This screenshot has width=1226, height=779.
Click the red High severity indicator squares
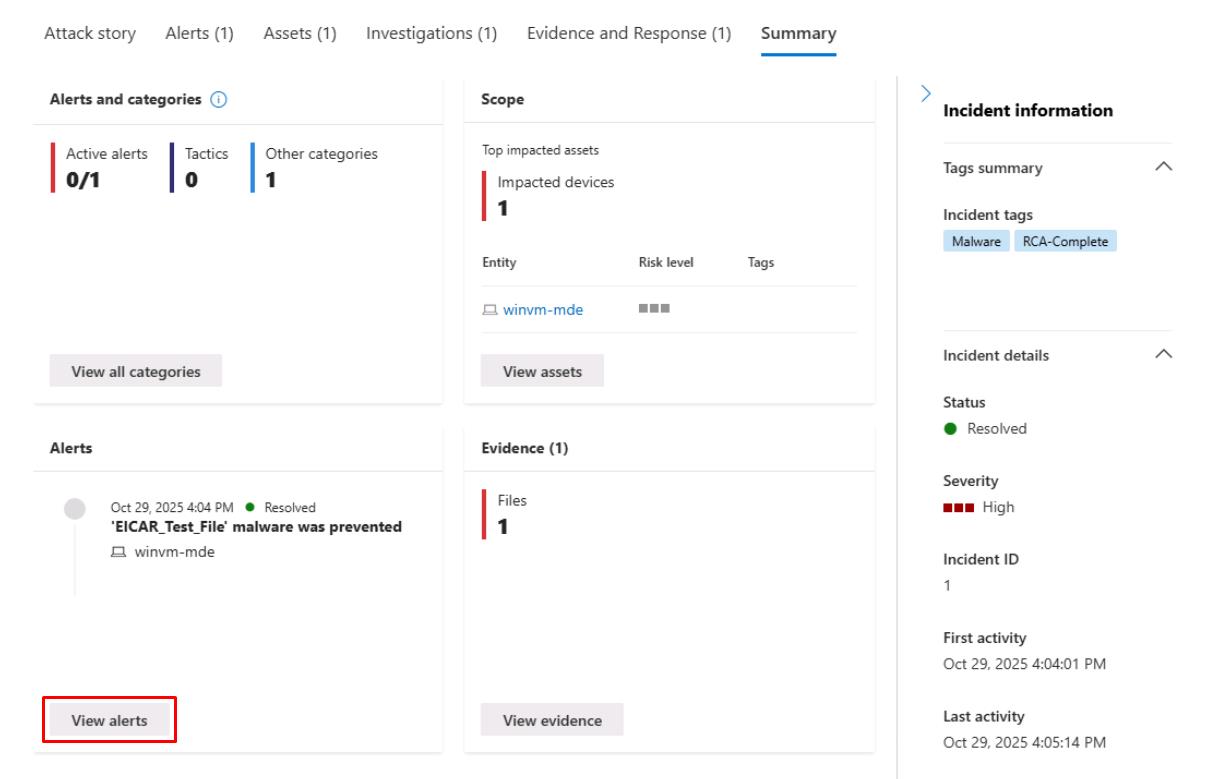tap(959, 507)
